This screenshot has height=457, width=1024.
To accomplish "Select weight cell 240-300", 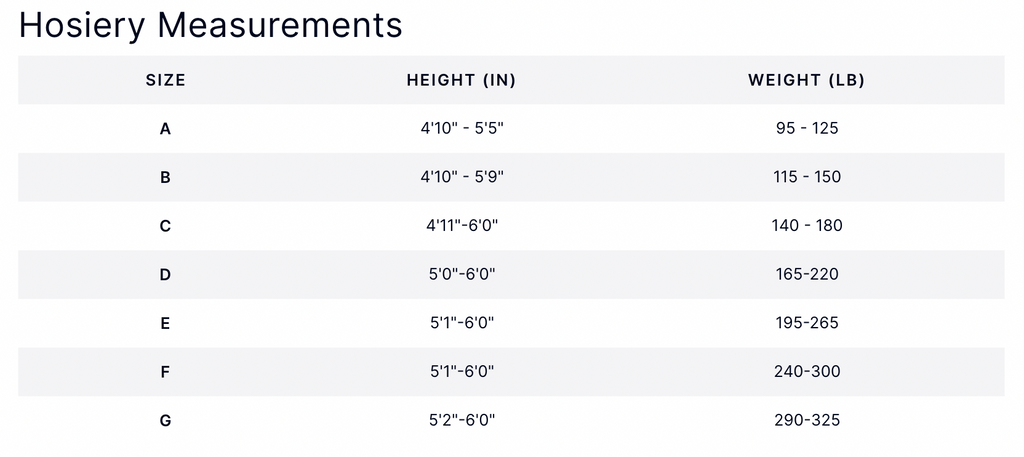I will [x=807, y=372].
